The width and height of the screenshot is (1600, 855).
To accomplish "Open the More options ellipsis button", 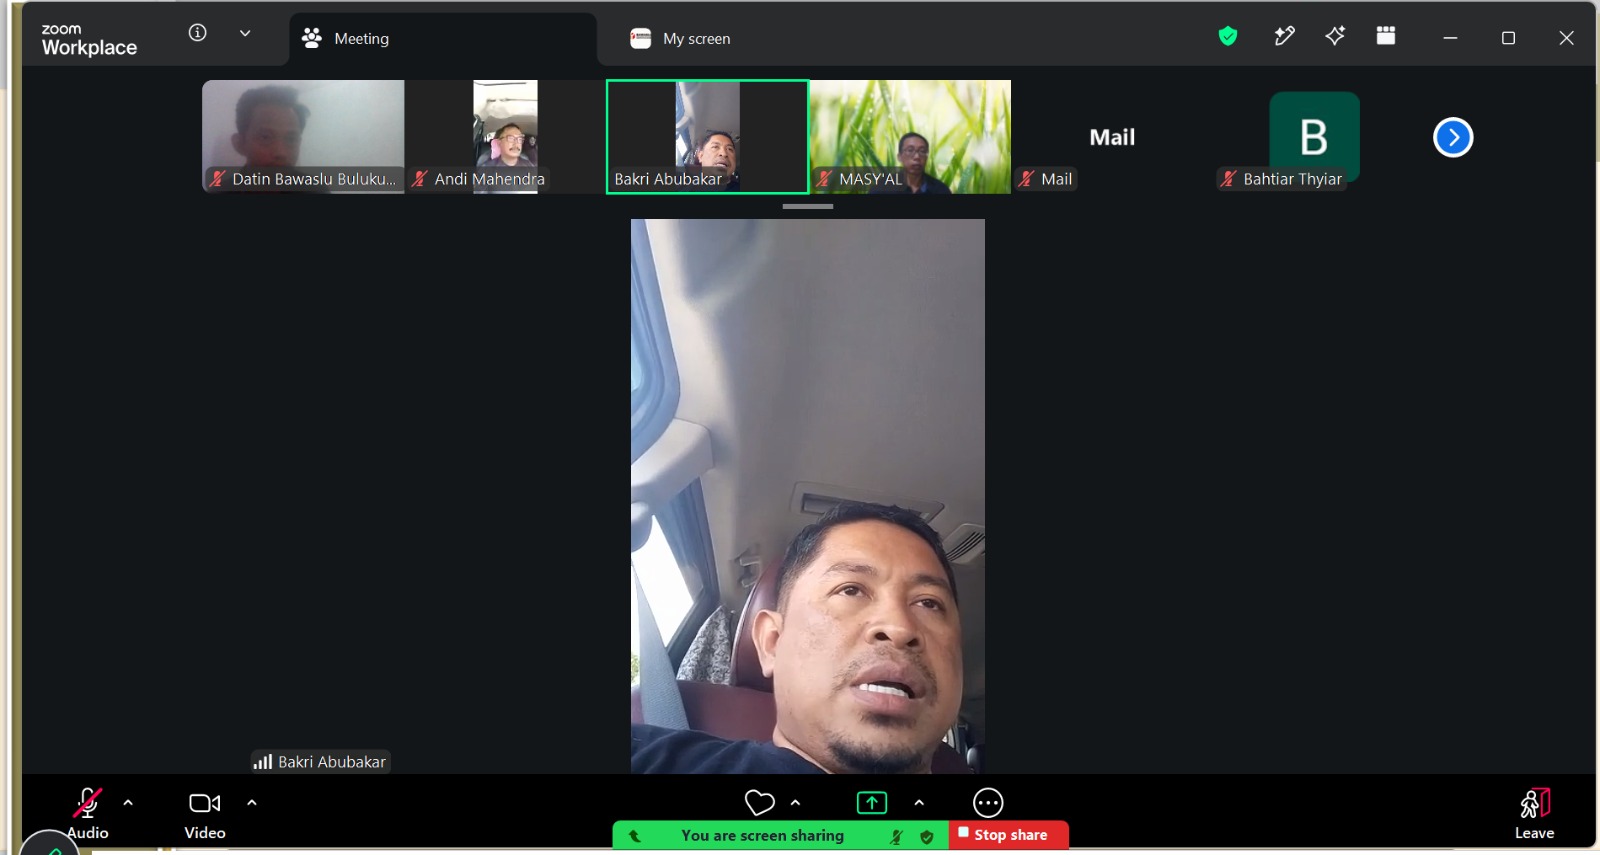I will (x=988, y=803).
